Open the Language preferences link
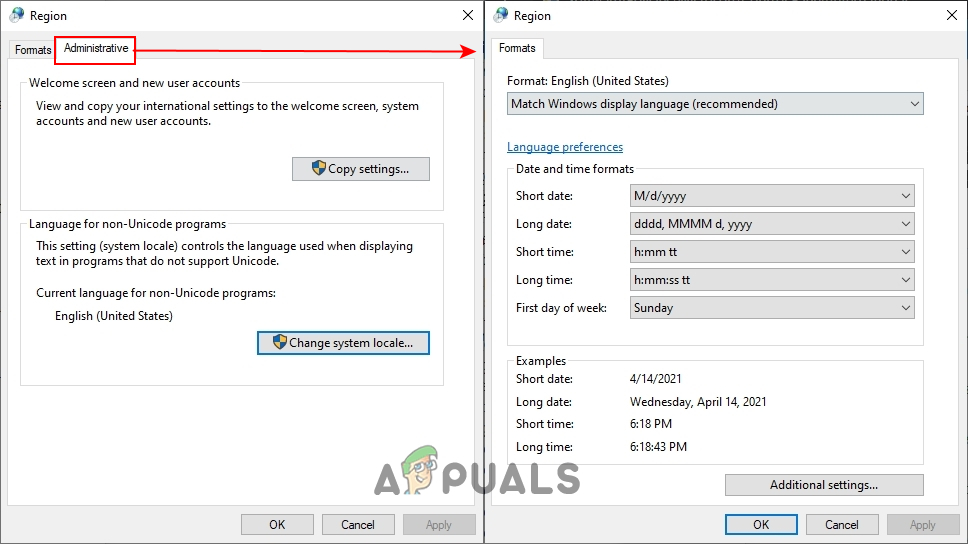 pyautogui.click(x=565, y=147)
